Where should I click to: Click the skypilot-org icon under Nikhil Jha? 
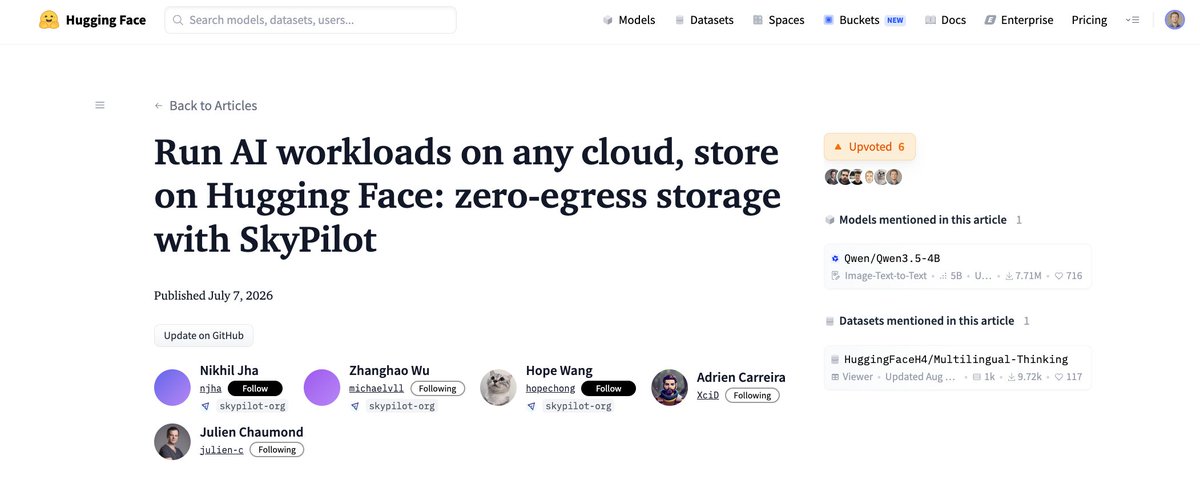tap(205, 406)
